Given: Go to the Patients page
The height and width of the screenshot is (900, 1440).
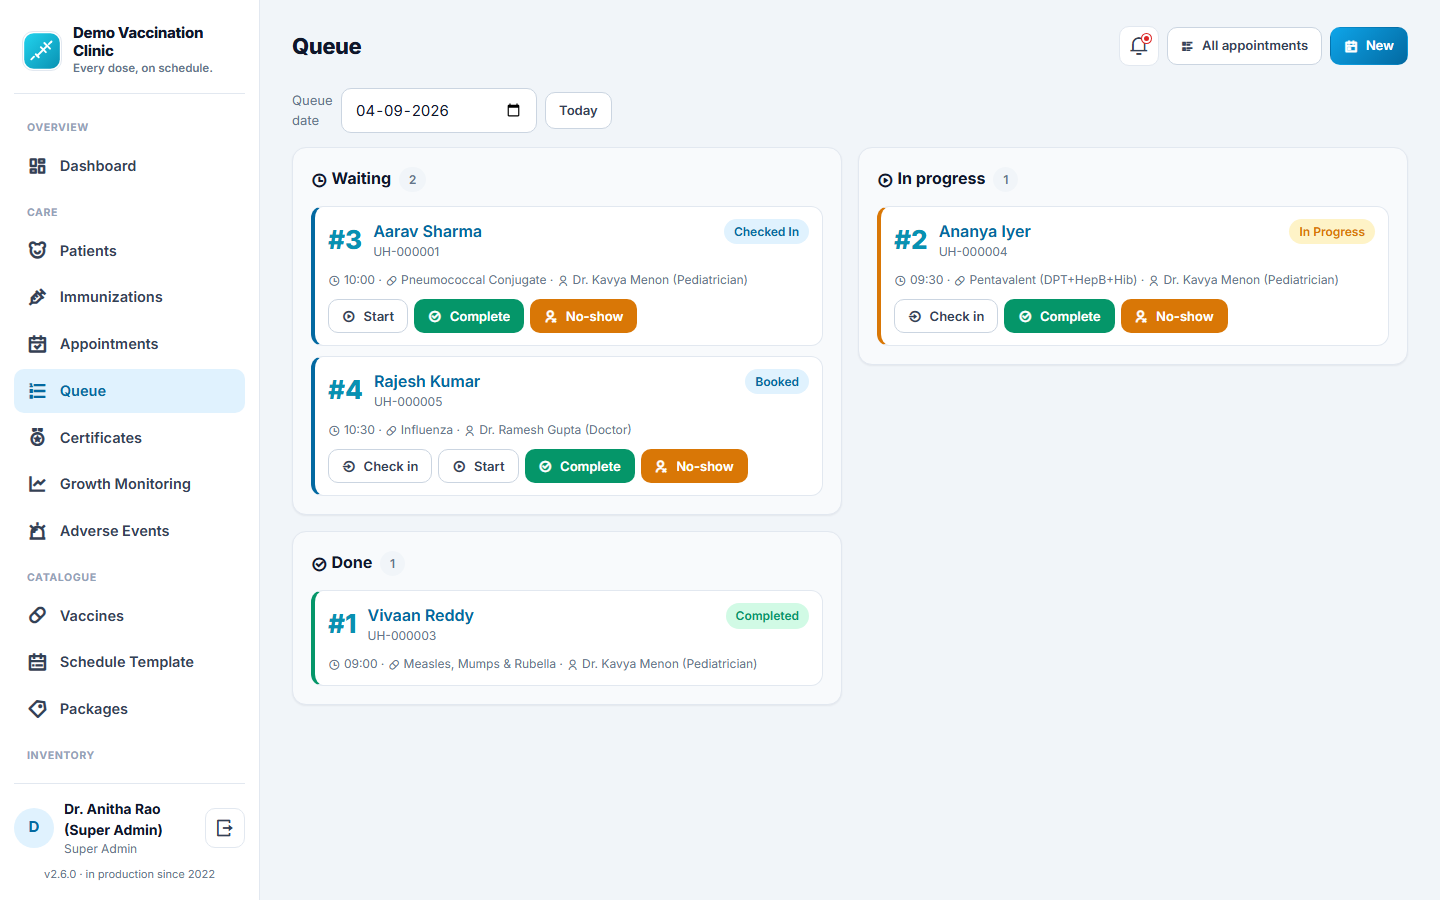Looking at the screenshot, I should tap(129, 251).
